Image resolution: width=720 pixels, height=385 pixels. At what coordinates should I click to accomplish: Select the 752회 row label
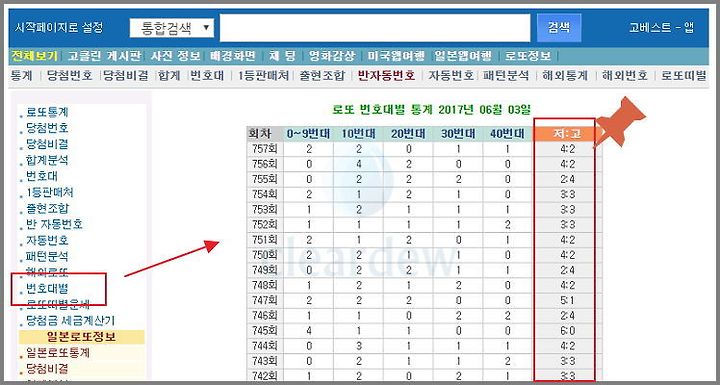click(x=264, y=225)
